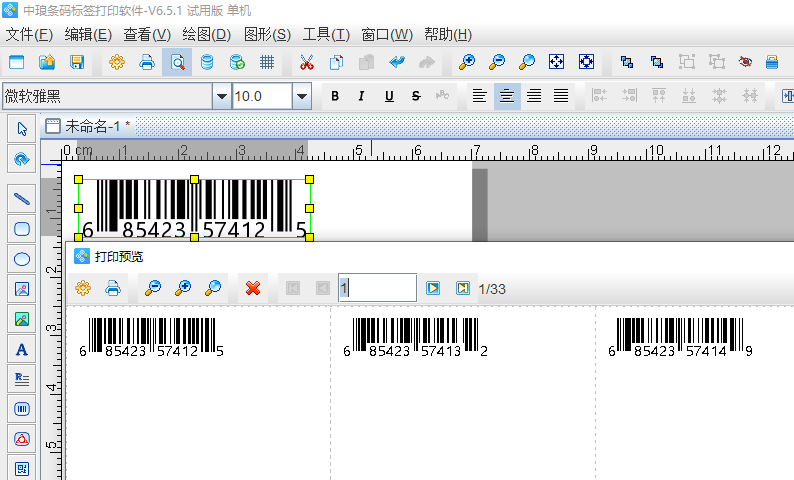Expand the font size dropdown
The height and width of the screenshot is (480, 794).
click(302, 97)
